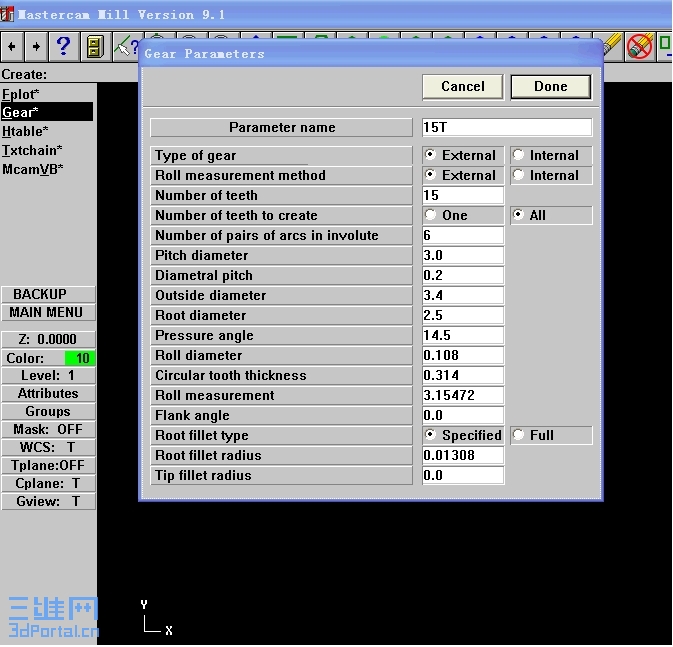Image resolution: width=673 pixels, height=647 pixels.
Task: Select the Analyze cursor-question toolbar icon
Action: click(127, 47)
